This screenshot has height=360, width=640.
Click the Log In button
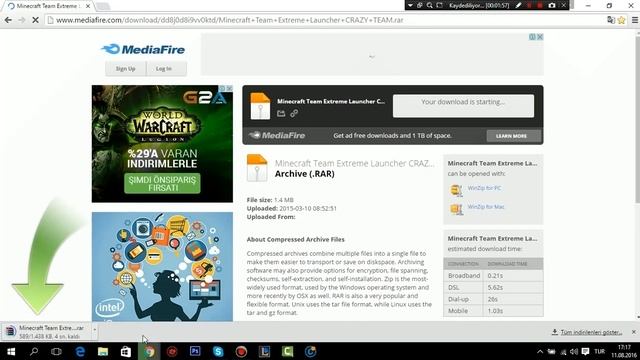point(164,69)
